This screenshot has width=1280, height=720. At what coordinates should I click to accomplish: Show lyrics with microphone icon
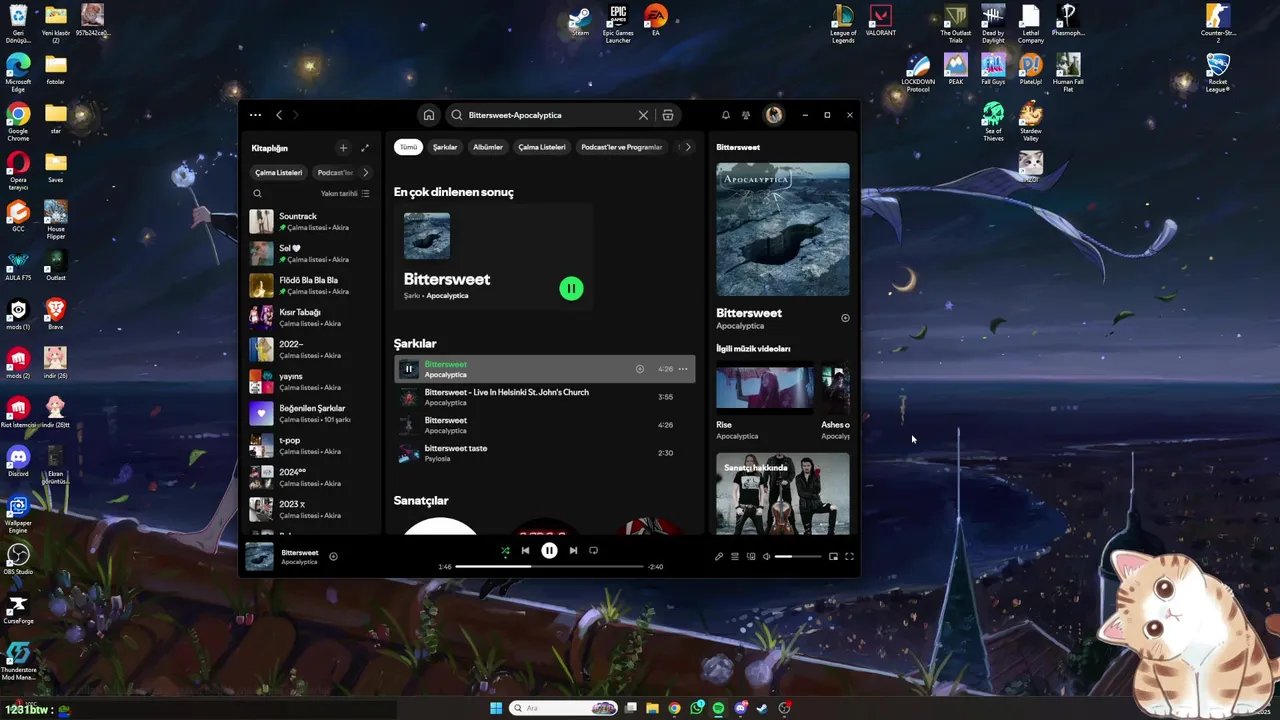[719, 556]
